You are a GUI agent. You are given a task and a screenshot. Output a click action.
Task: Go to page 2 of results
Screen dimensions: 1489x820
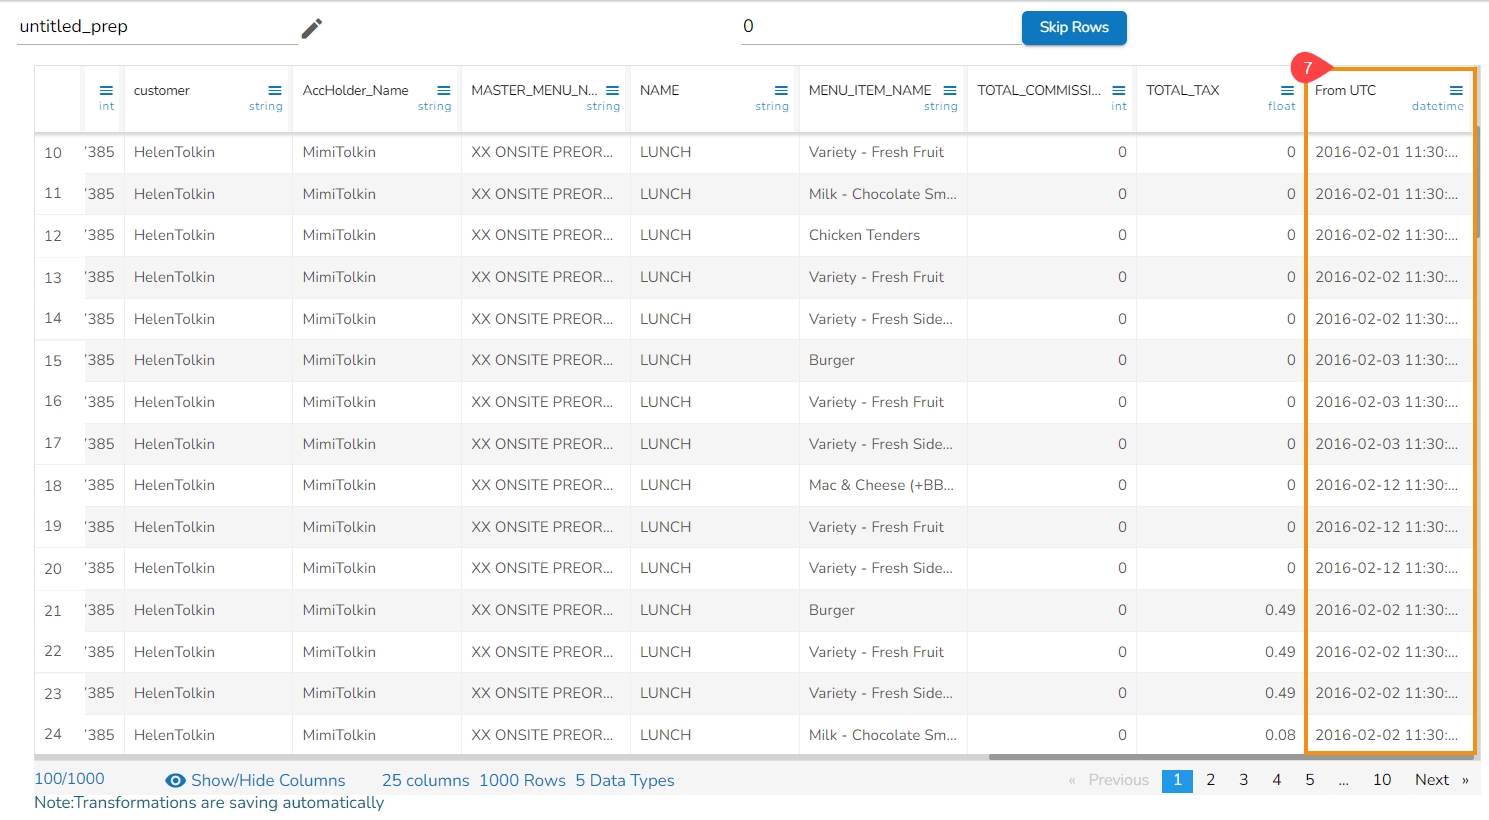[1210, 780]
